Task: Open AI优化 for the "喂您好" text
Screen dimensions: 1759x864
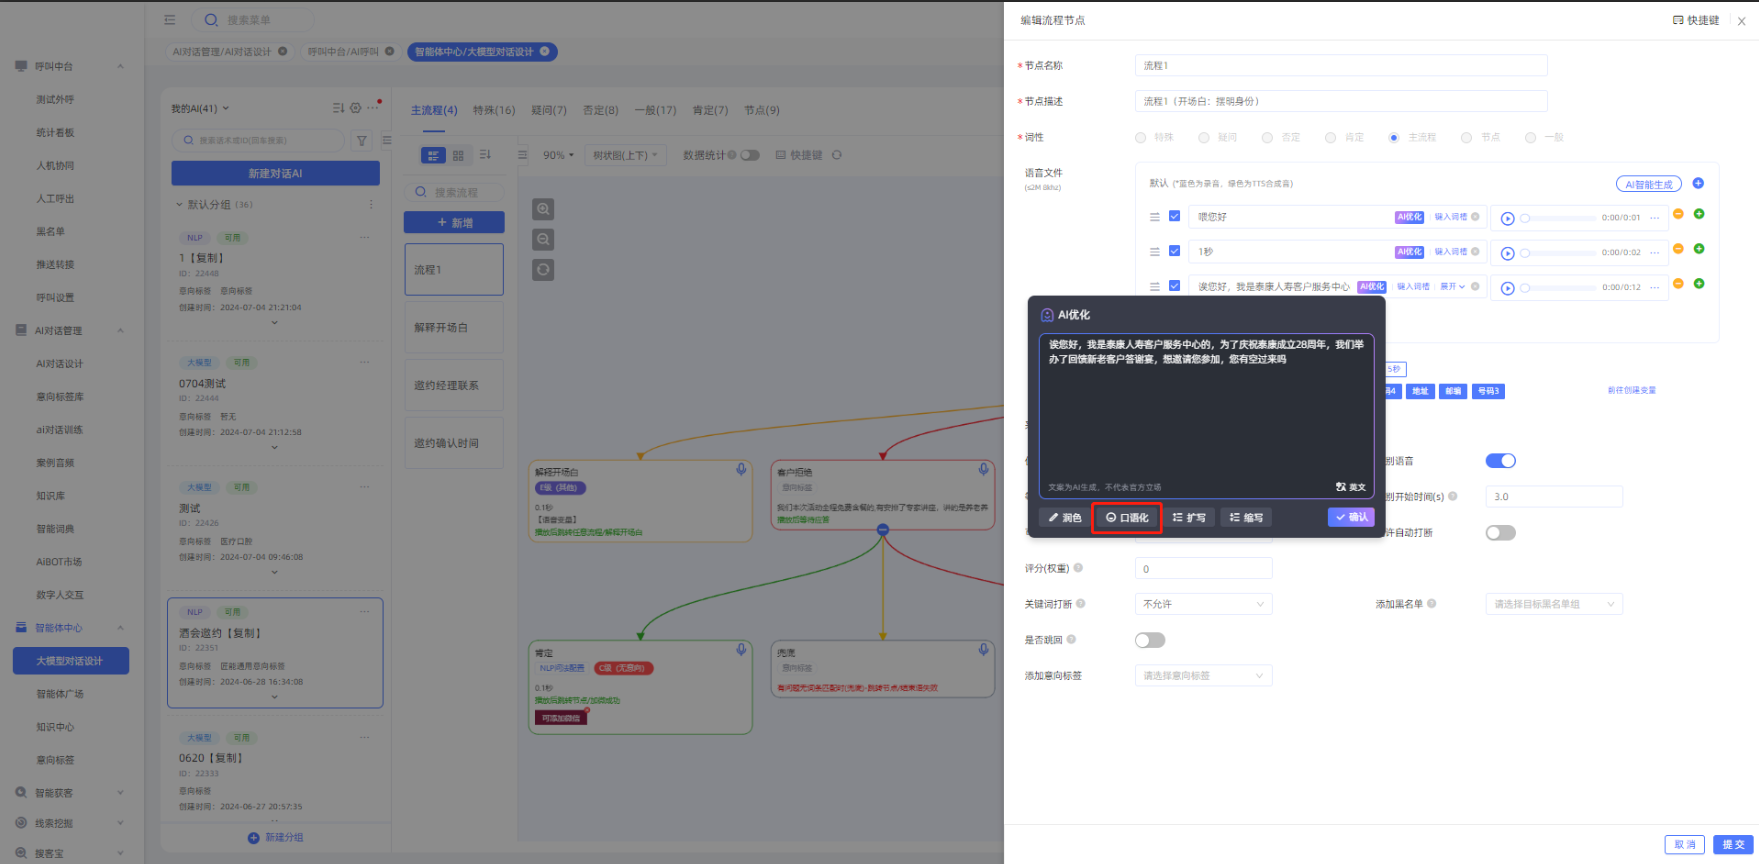Action: click(1409, 217)
